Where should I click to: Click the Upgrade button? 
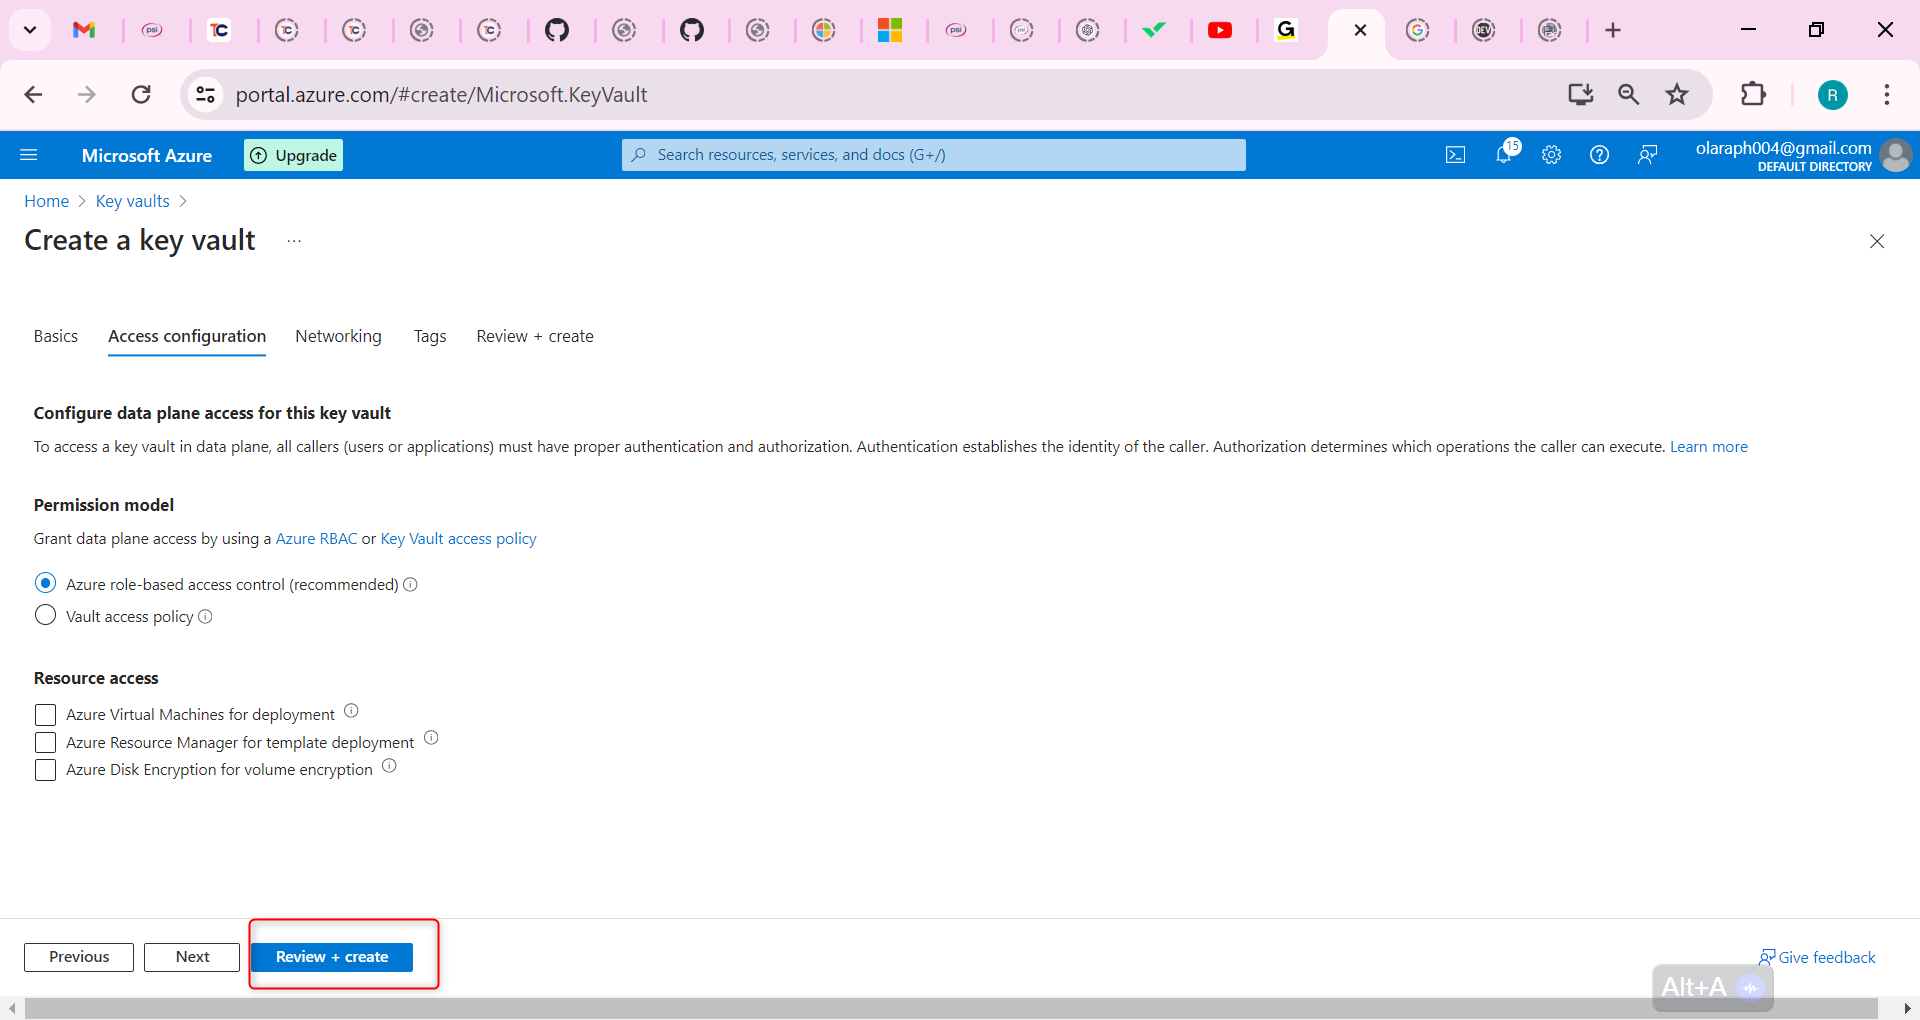click(x=293, y=155)
